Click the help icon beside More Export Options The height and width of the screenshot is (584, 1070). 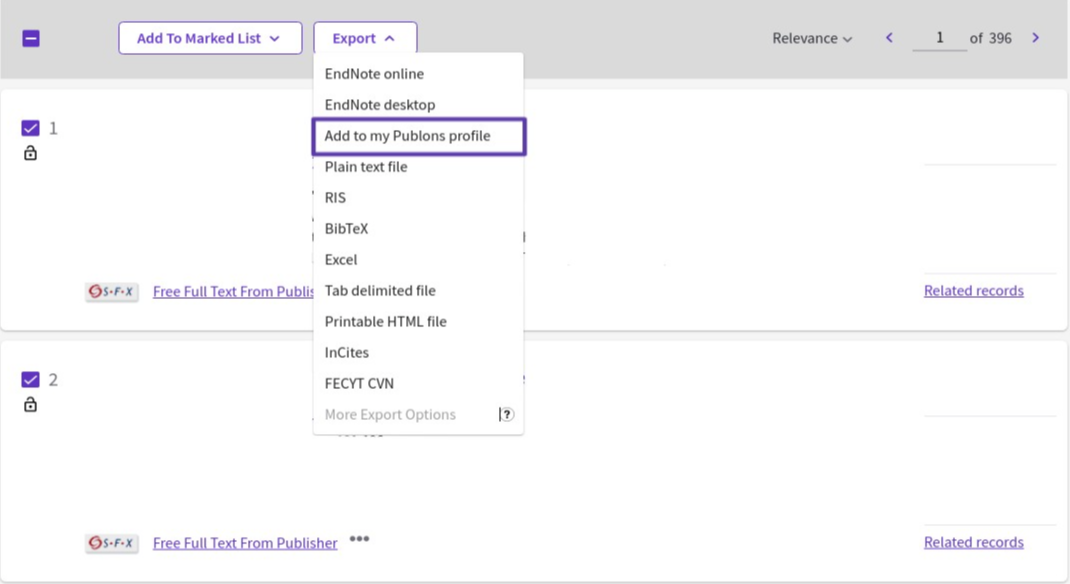point(507,414)
